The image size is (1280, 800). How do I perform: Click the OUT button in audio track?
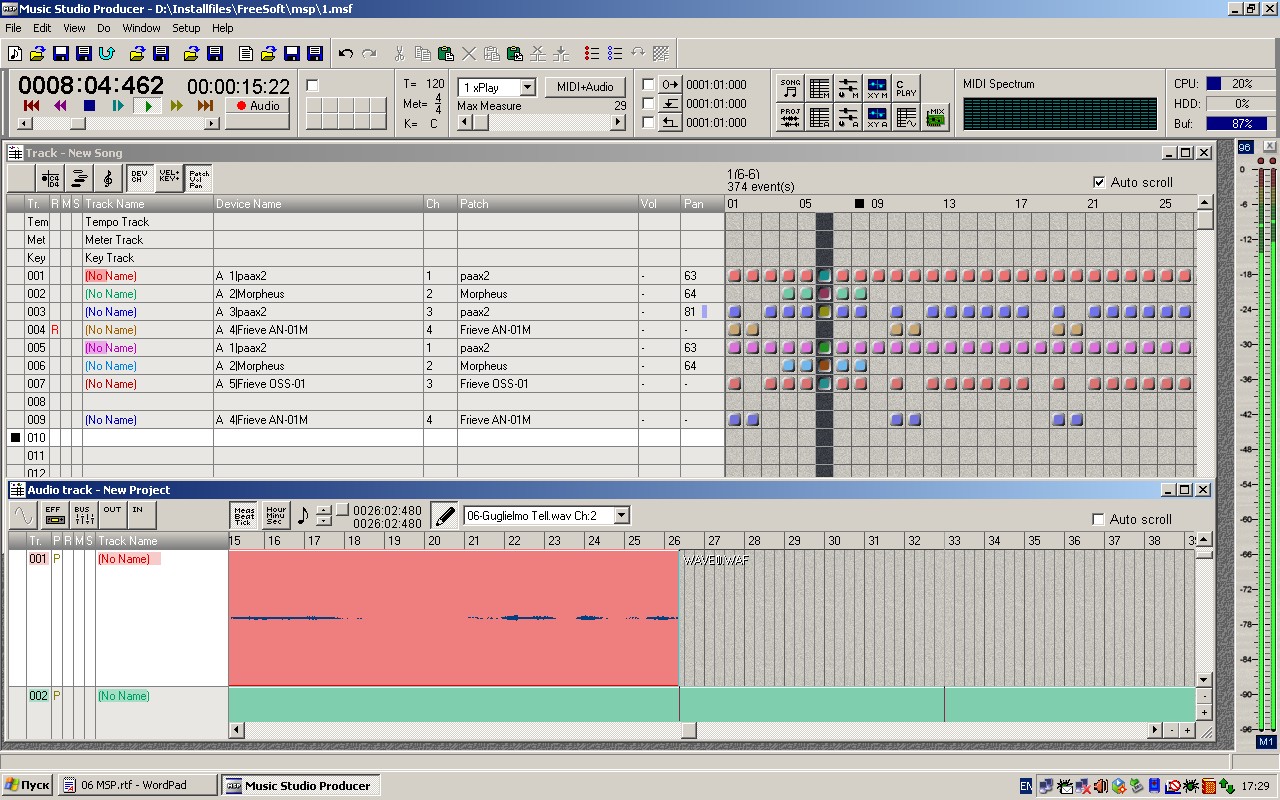coord(112,515)
